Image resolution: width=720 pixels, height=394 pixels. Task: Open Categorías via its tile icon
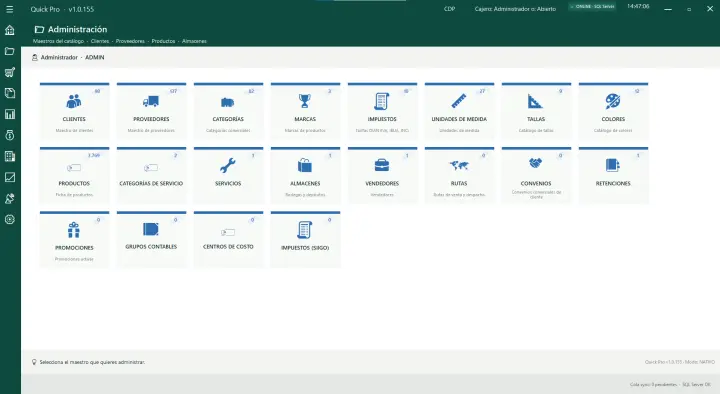tap(228, 102)
